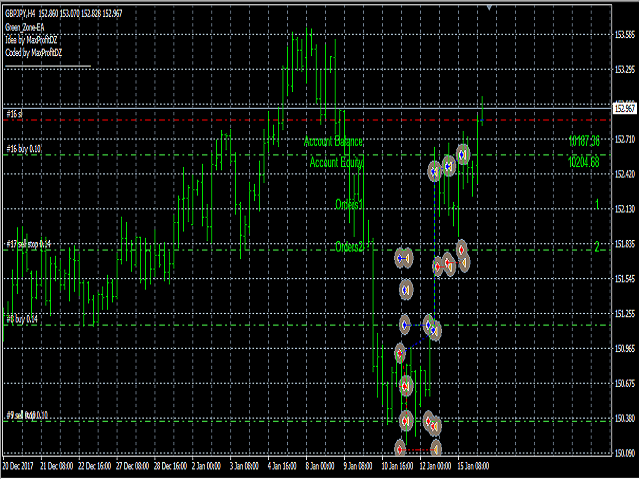Click the Orders2 label

tap(349, 247)
